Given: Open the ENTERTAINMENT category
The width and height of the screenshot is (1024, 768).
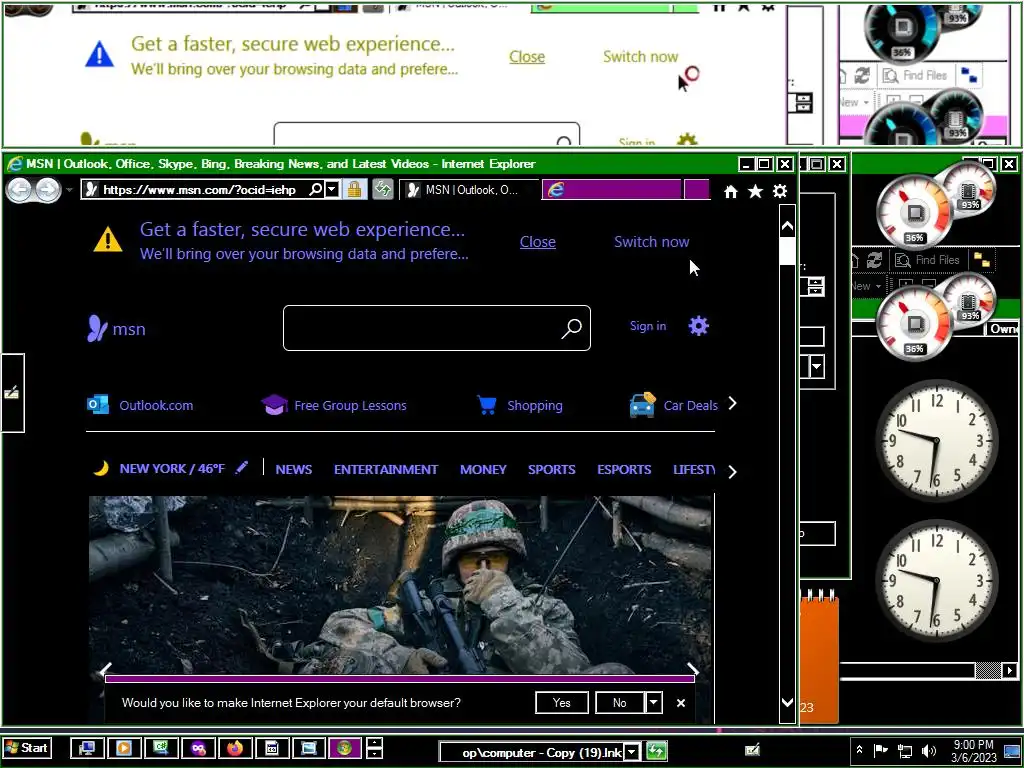Looking at the screenshot, I should (x=386, y=470).
